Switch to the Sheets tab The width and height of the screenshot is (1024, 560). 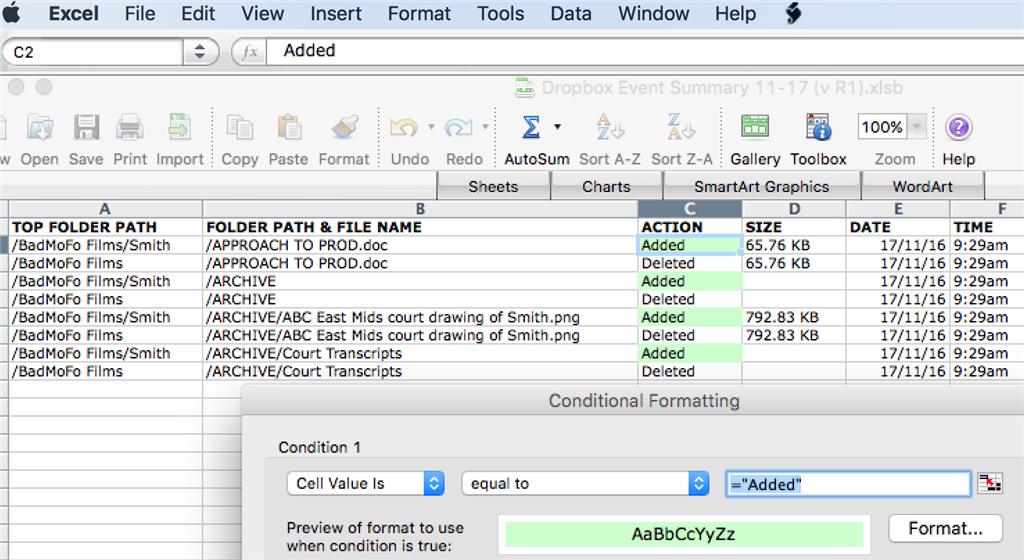click(x=493, y=187)
